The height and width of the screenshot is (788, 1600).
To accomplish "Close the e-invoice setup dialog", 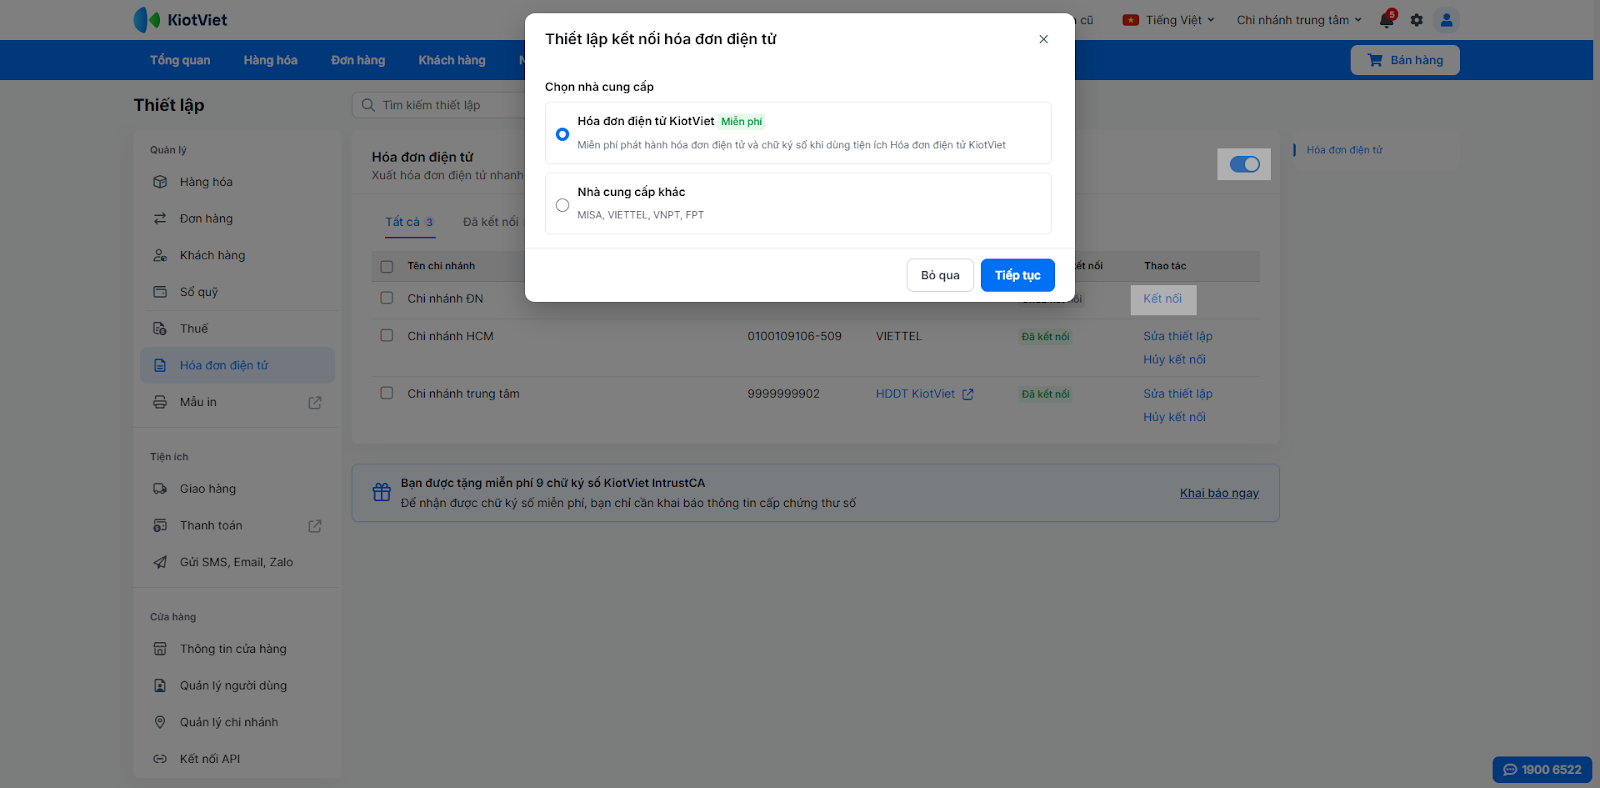I will [1043, 39].
